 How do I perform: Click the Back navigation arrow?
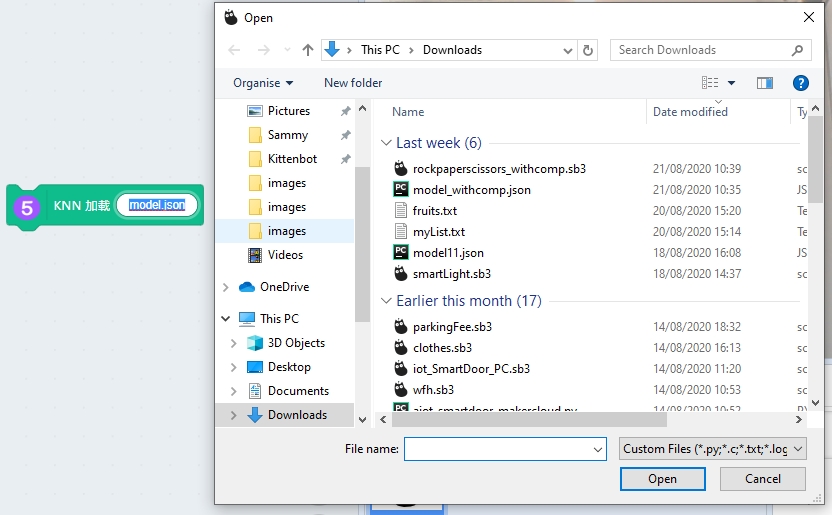(x=234, y=50)
